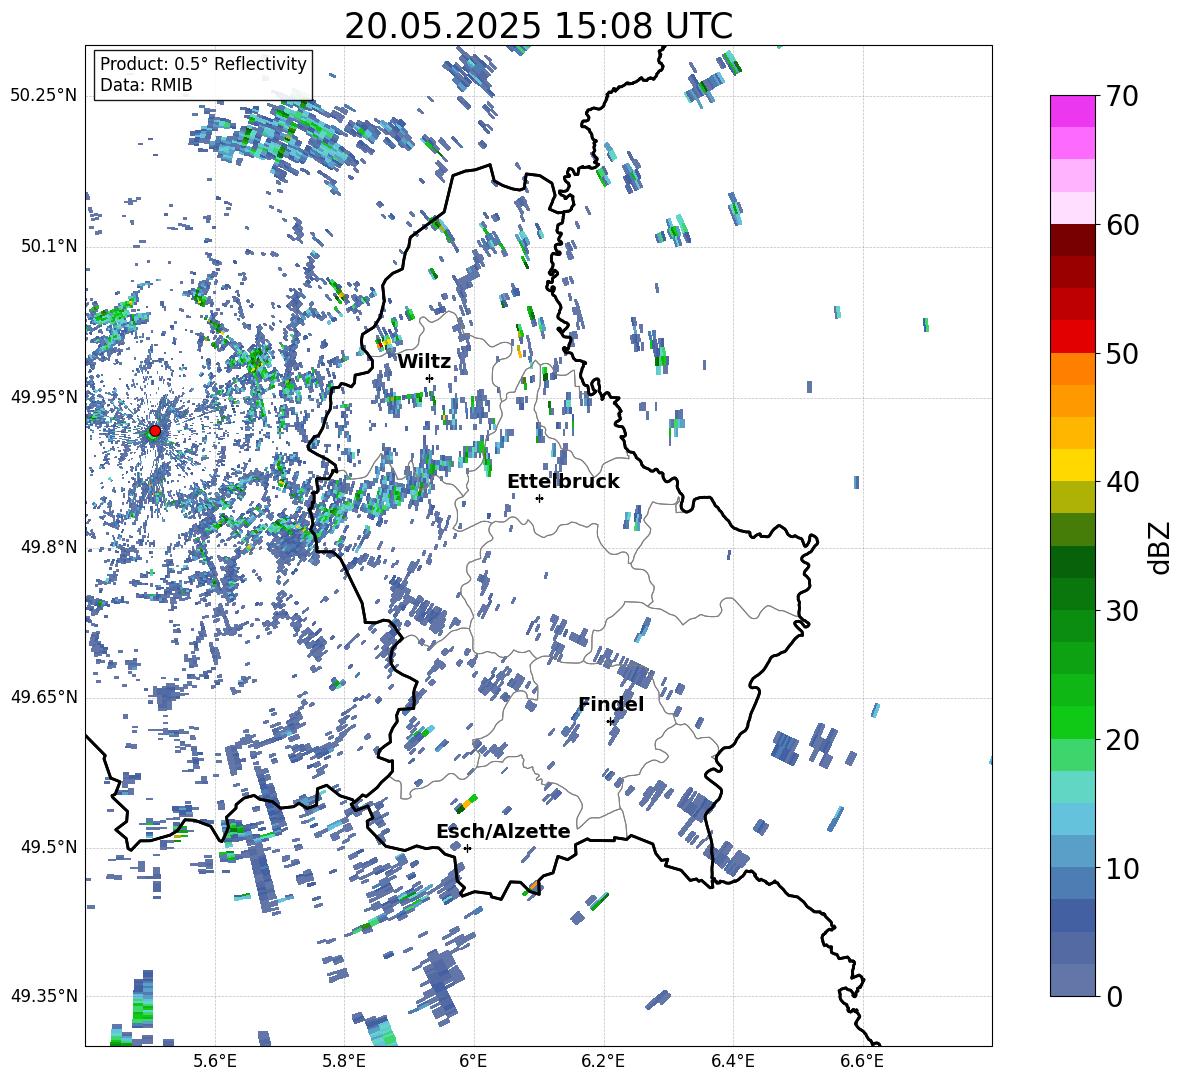This screenshot has height=1081, width=1184.
Task: Click the title '20.05.2025 15:08 UTC'
Action: point(538,26)
